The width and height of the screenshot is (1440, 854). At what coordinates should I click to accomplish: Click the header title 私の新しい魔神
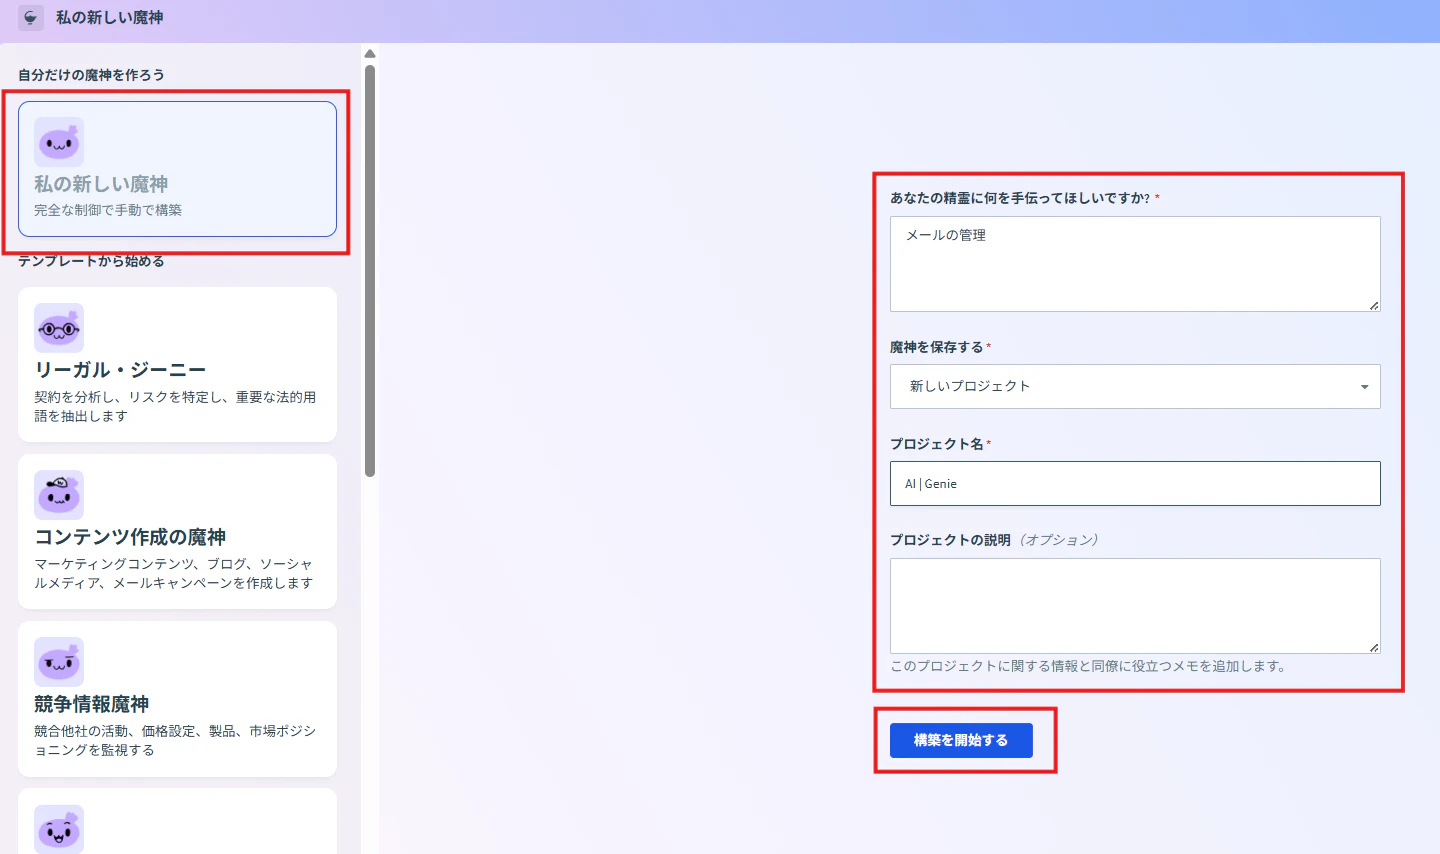tap(110, 18)
